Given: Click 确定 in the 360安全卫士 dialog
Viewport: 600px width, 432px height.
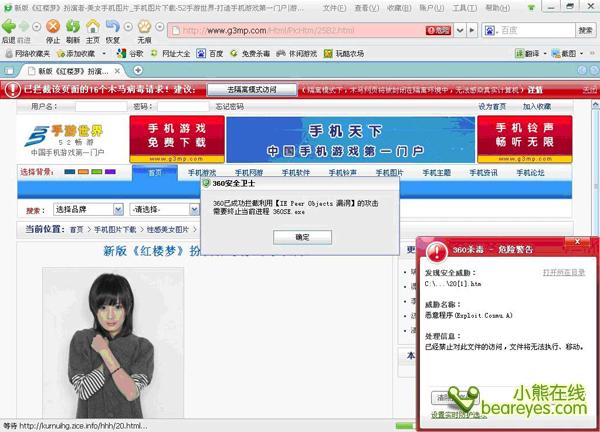Looking at the screenshot, I should 302,237.
